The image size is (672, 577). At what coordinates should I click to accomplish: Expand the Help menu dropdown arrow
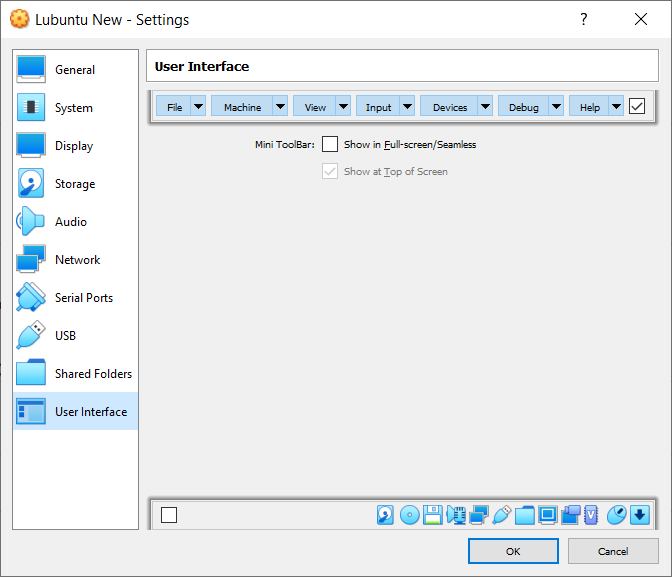point(616,106)
